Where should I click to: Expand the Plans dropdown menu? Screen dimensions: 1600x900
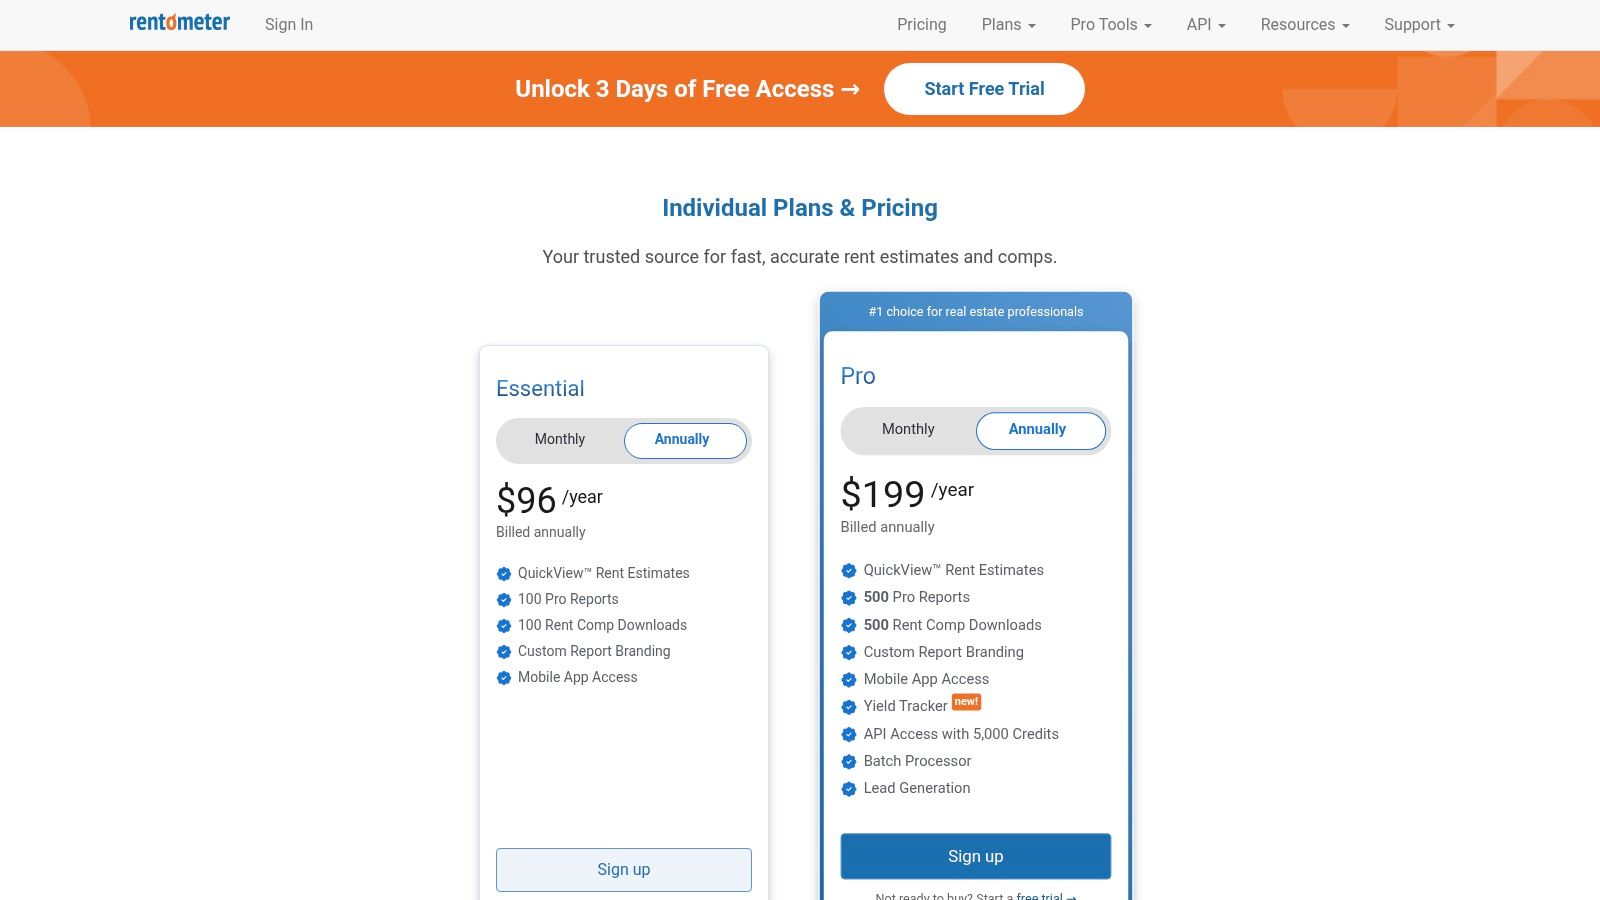click(1008, 25)
